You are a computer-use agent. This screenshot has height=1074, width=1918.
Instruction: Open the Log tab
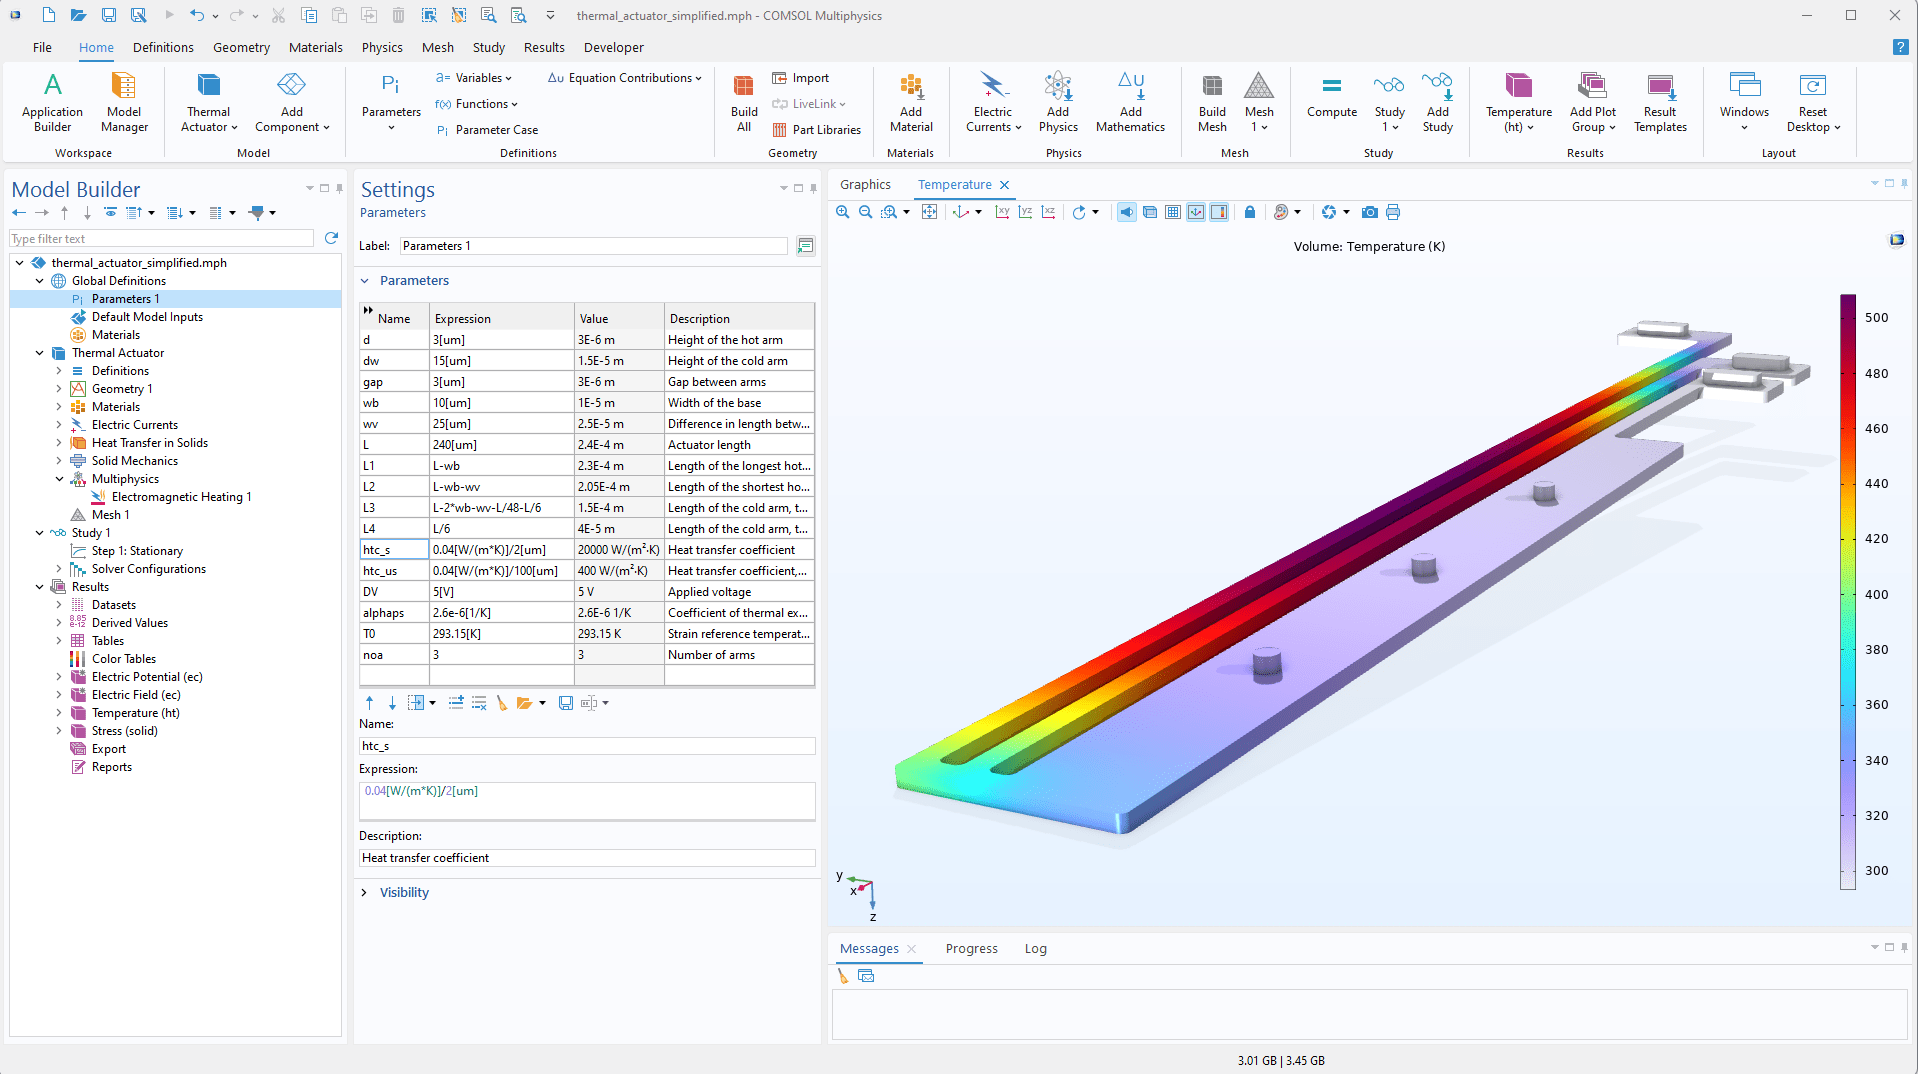point(1035,949)
